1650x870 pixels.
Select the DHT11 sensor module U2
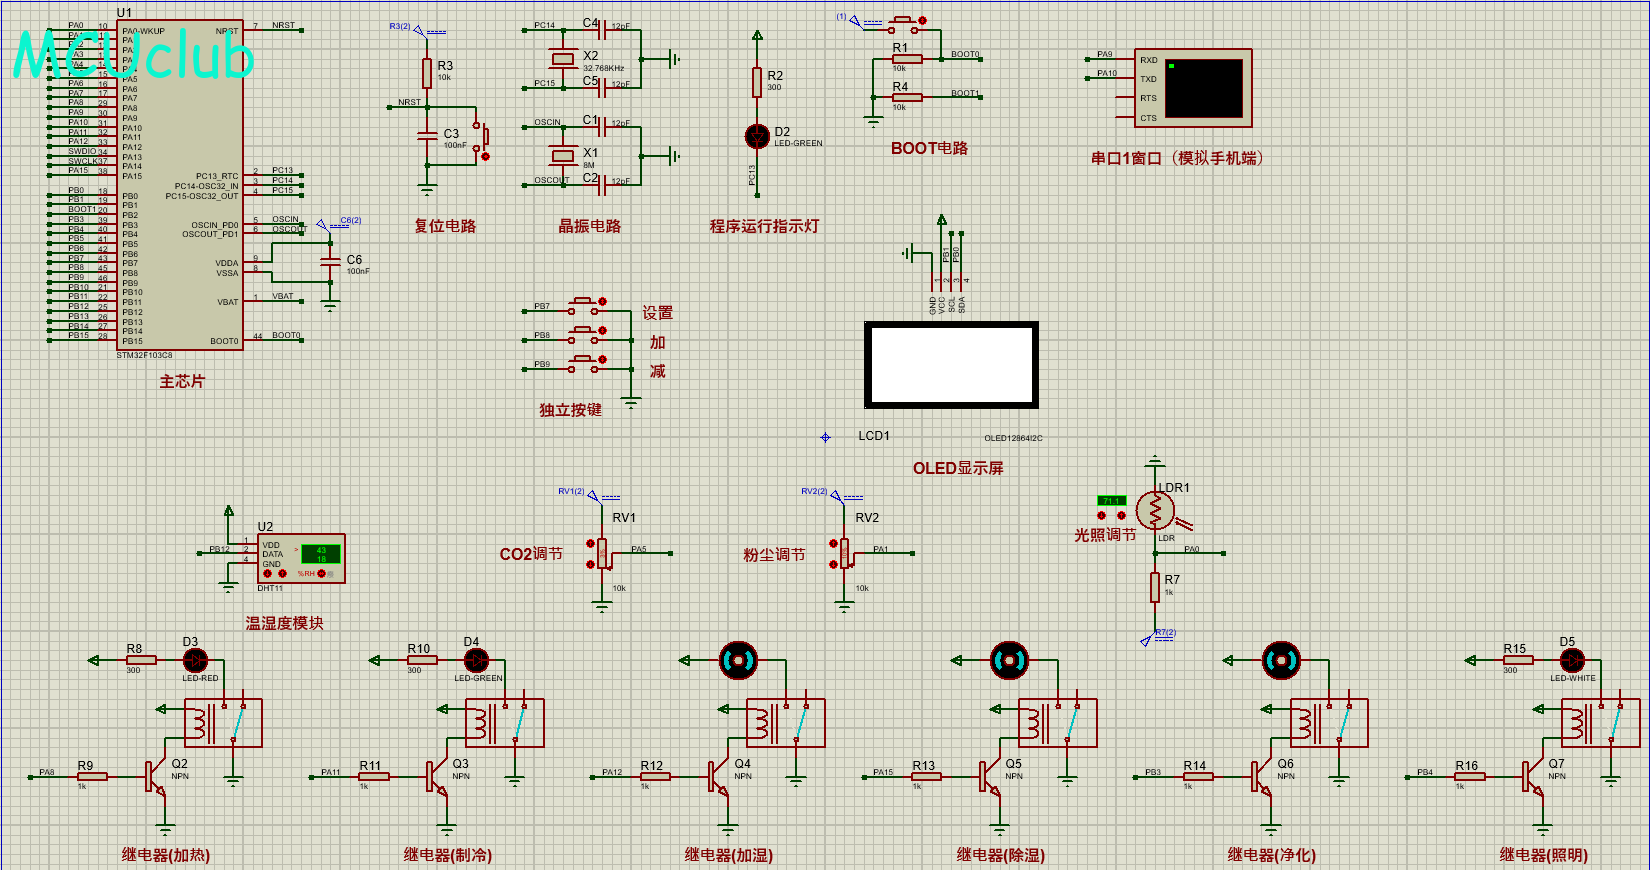pos(301,558)
